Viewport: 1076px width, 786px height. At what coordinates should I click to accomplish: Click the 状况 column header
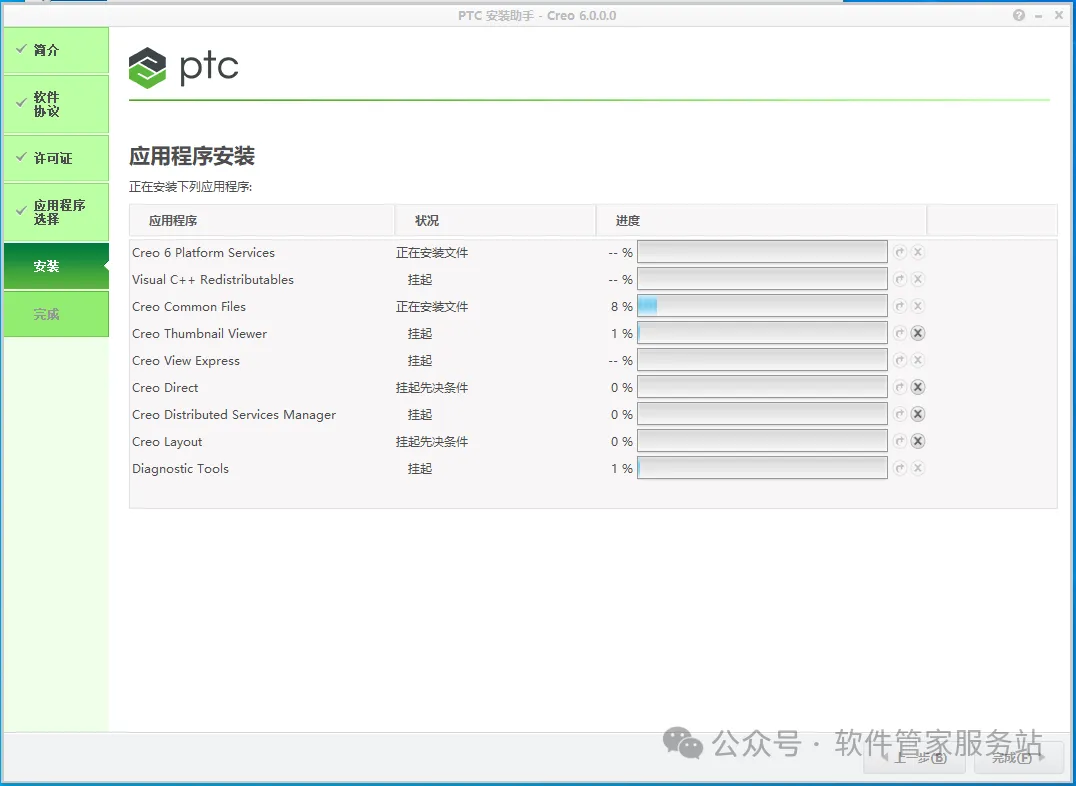495,220
